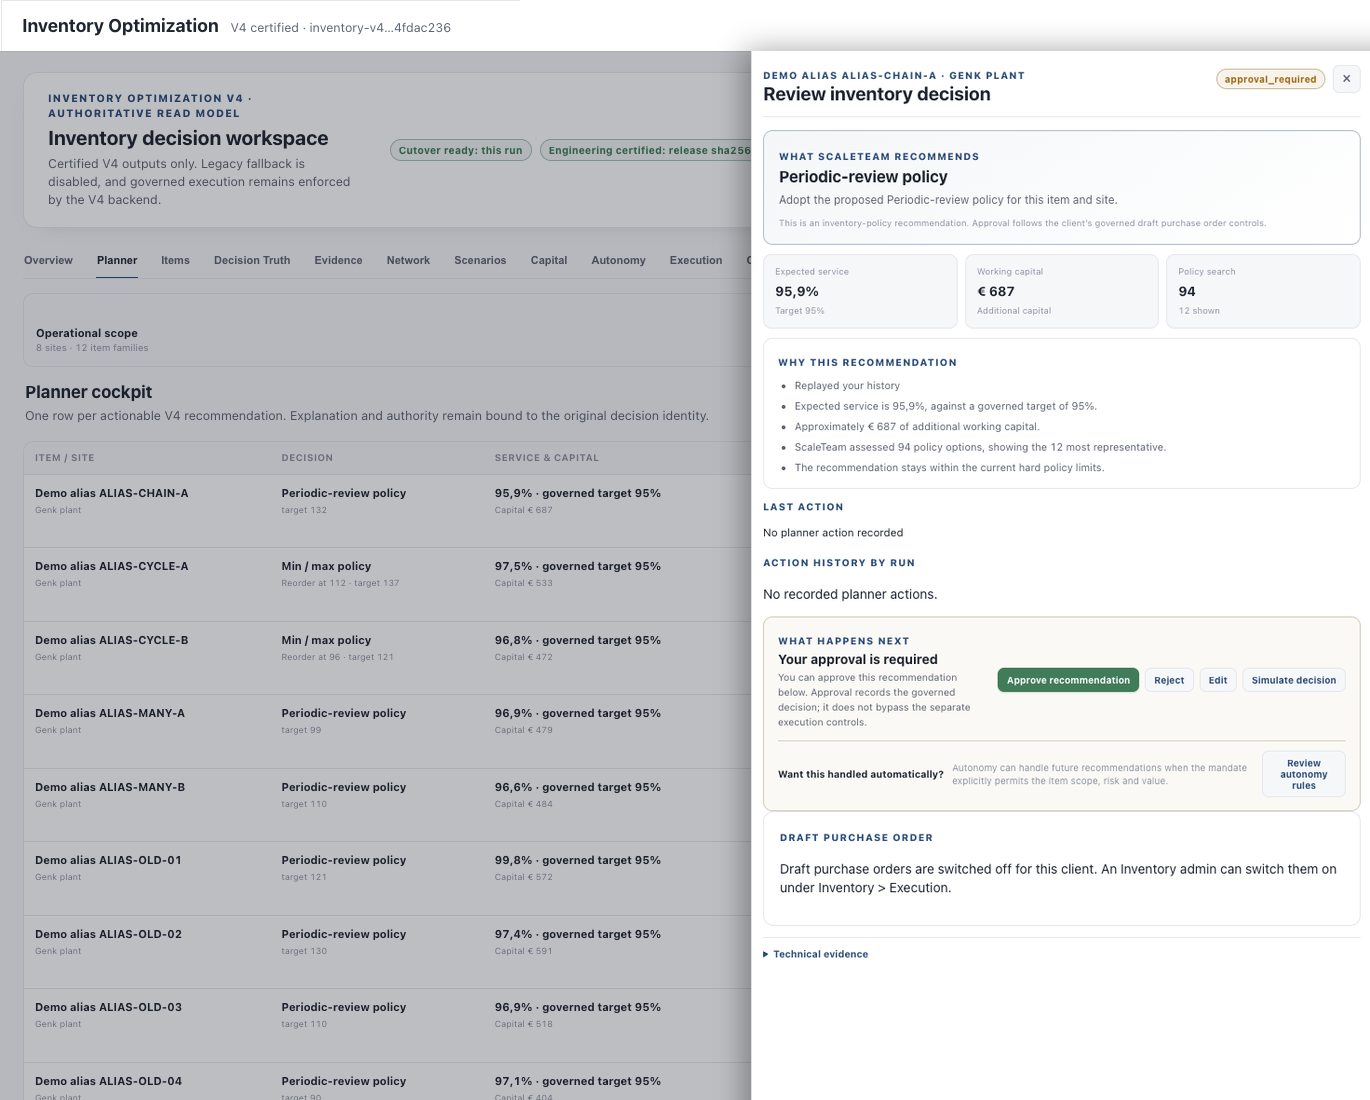The width and height of the screenshot is (1370, 1100).
Task: Select the Planner tab
Action: point(117,260)
